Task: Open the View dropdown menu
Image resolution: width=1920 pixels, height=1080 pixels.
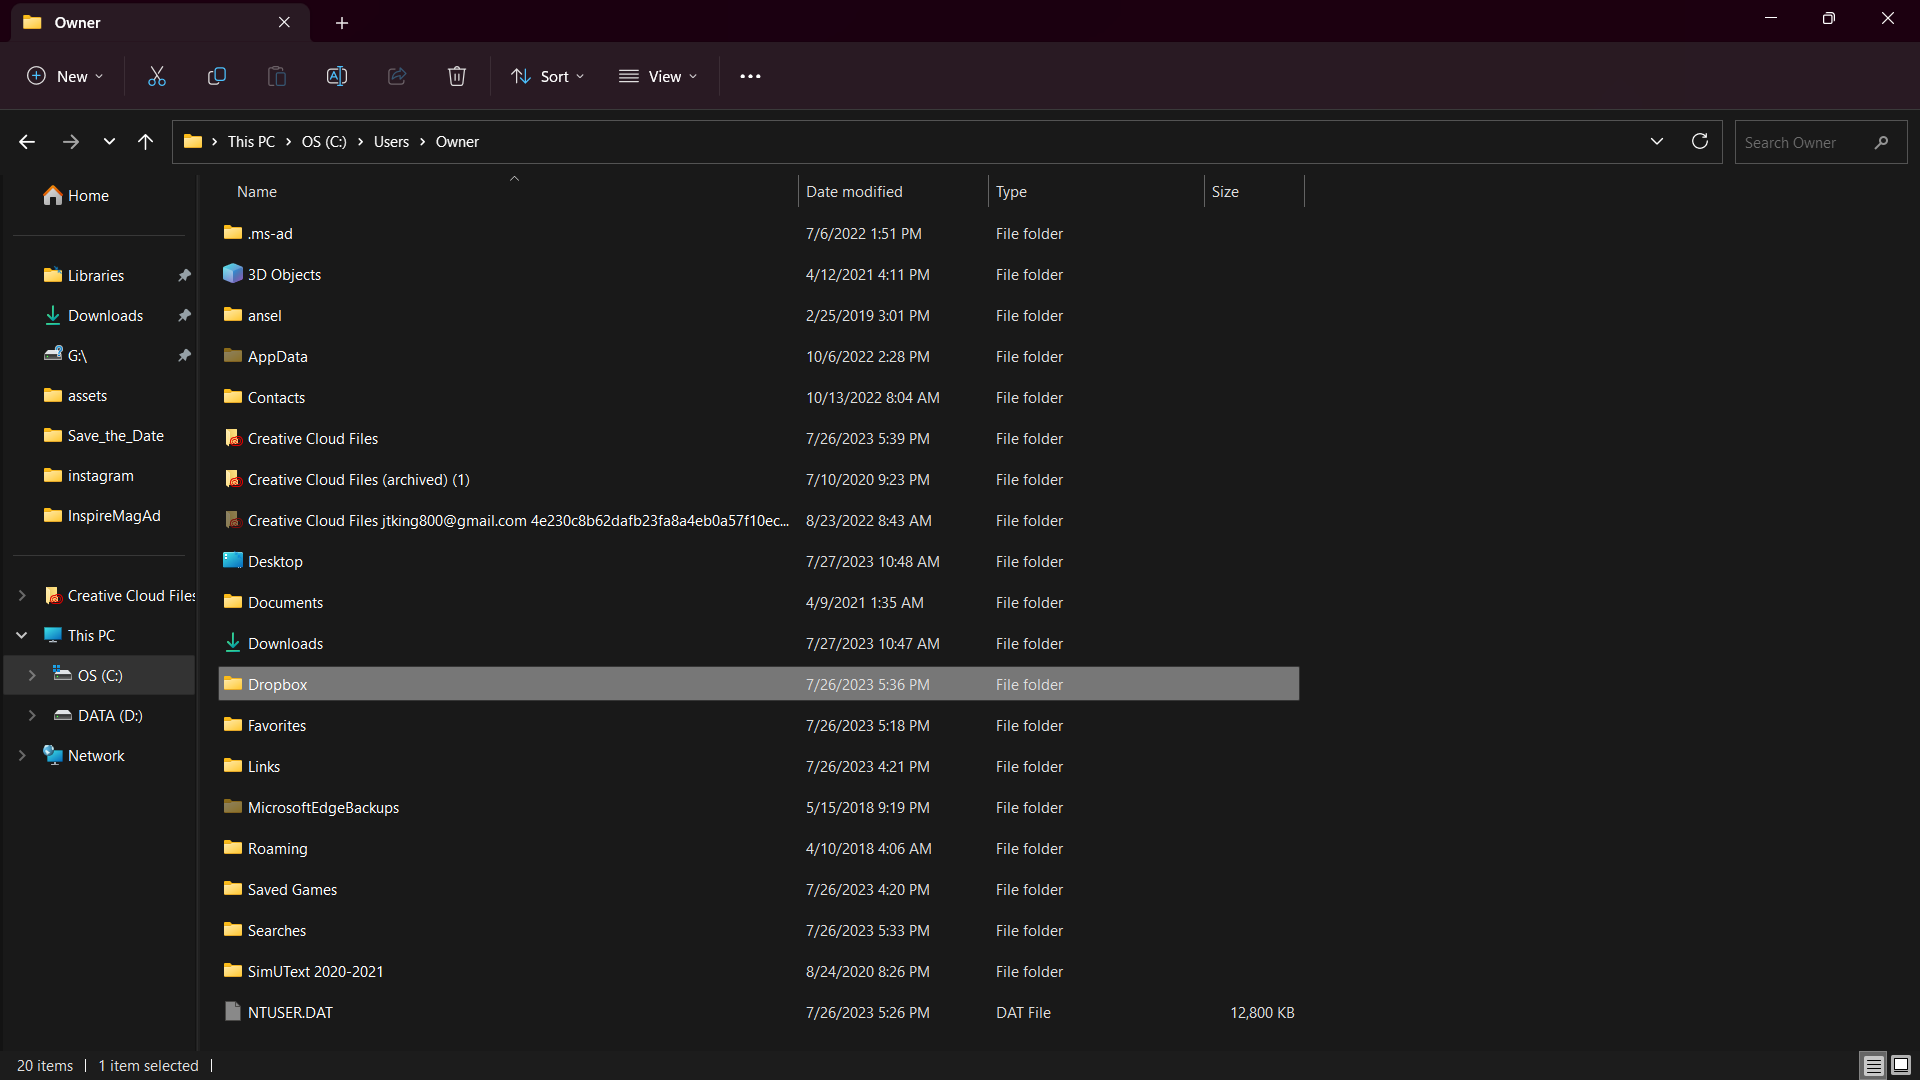Action: point(658,76)
